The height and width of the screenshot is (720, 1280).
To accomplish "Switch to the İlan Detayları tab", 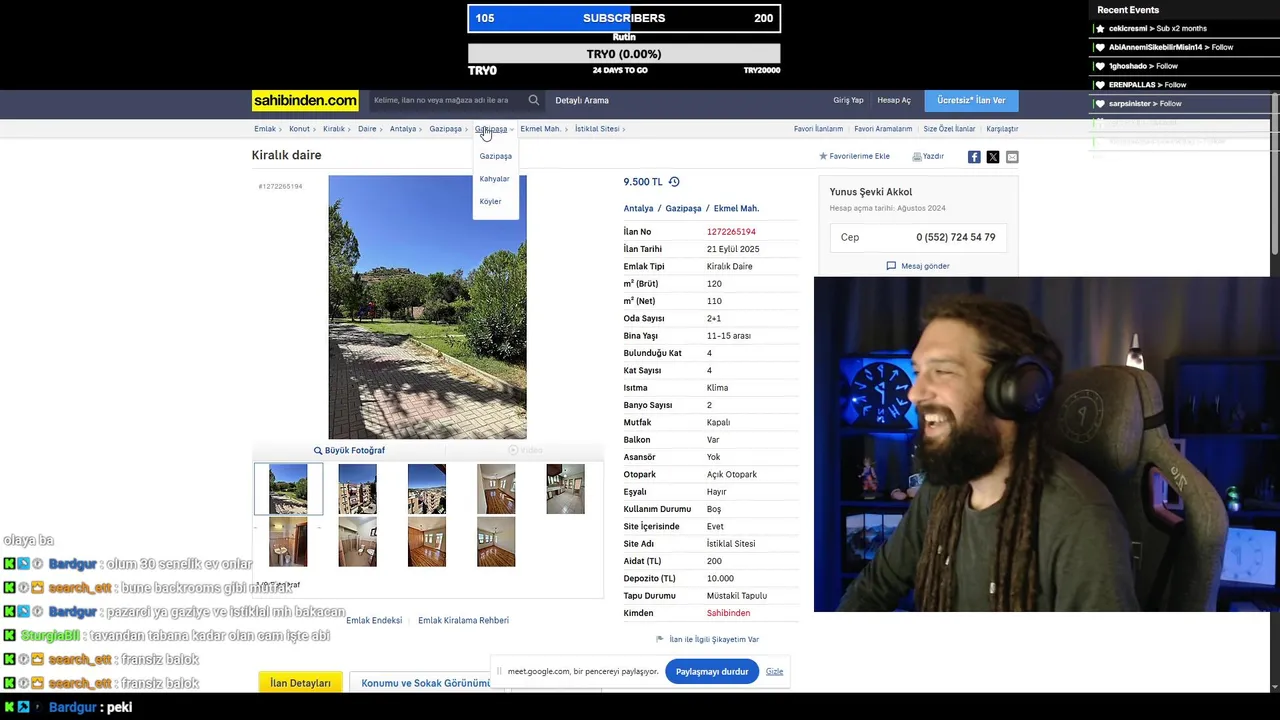I will pyautogui.click(x=300, y=683).
